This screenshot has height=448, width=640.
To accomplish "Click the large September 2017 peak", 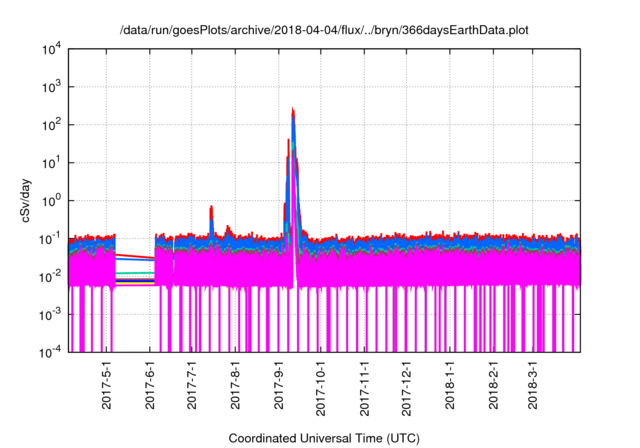I will [x=293, y=175].
